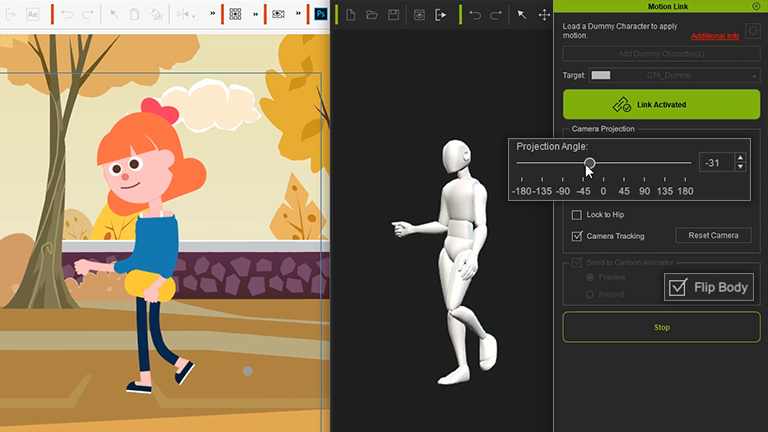
Task: Click the export arrow icon in 3D toolbar
Action: coord(440,14)
